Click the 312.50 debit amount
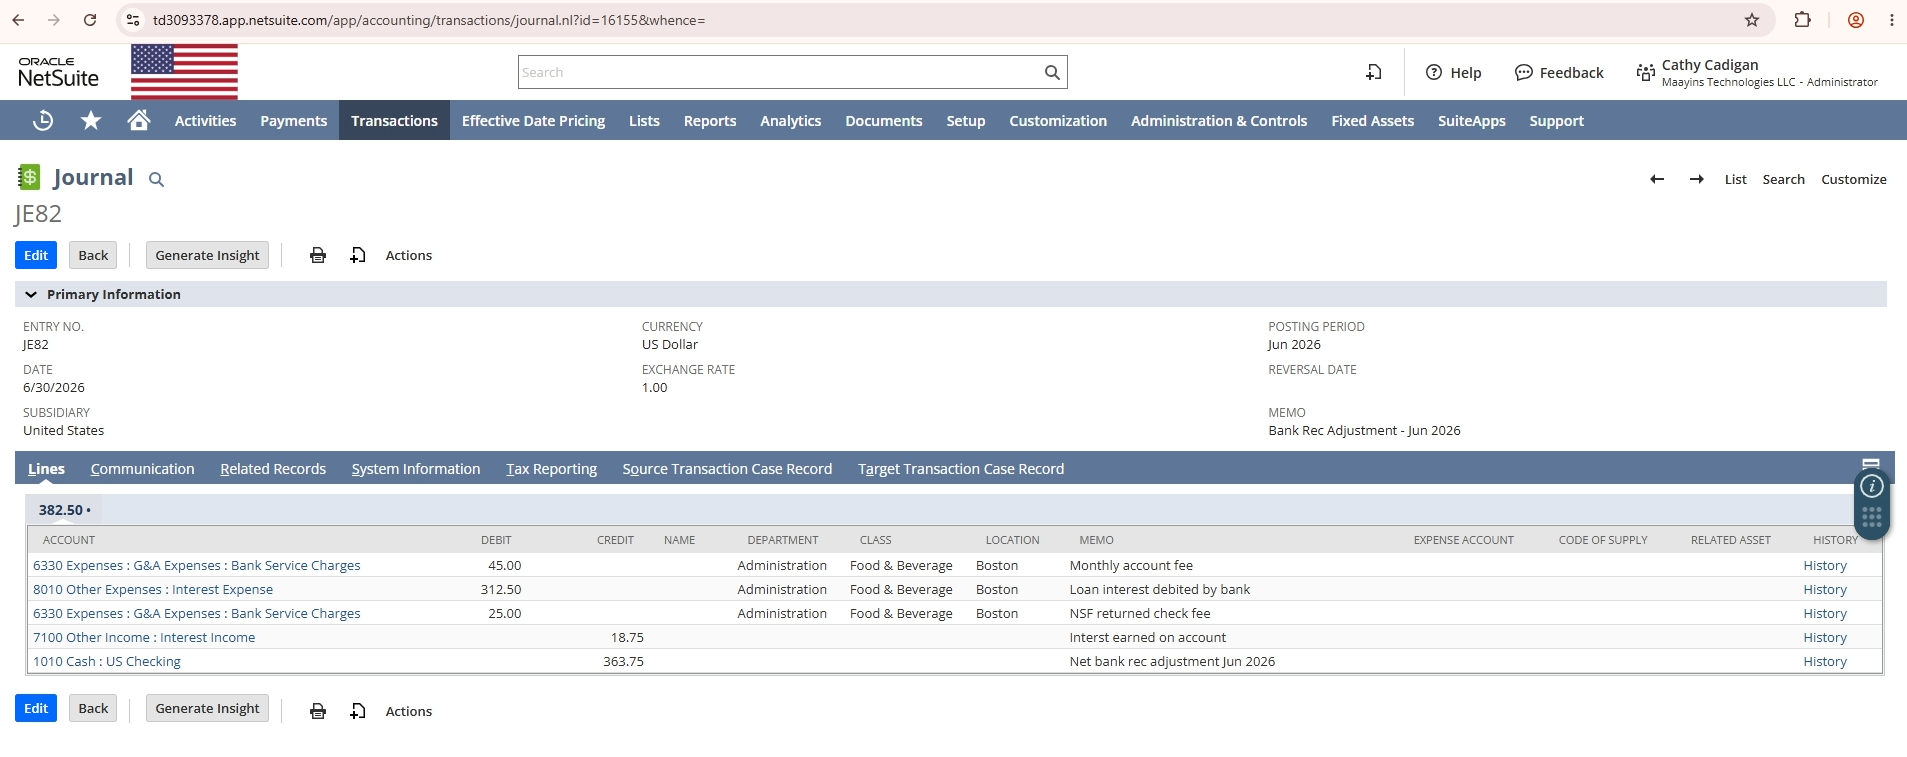Viewport: 1907px width, 757px height. point(501,589)
